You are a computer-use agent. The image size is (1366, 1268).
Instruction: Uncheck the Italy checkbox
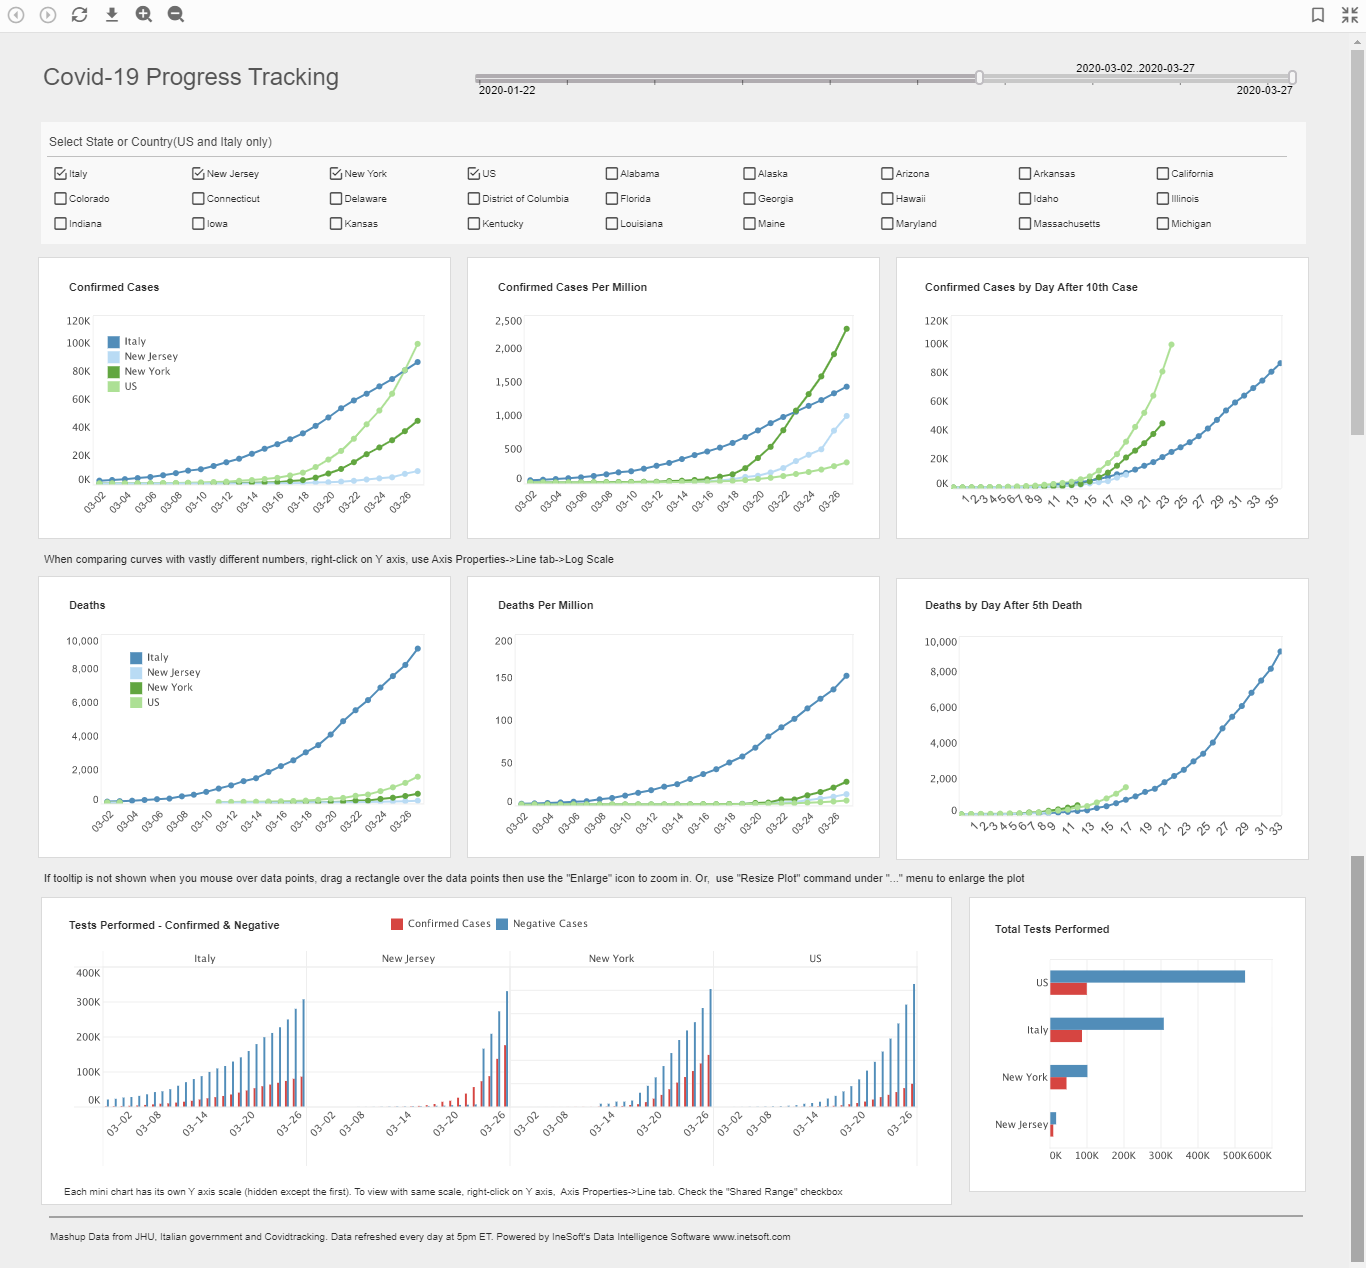pos(60,173)
